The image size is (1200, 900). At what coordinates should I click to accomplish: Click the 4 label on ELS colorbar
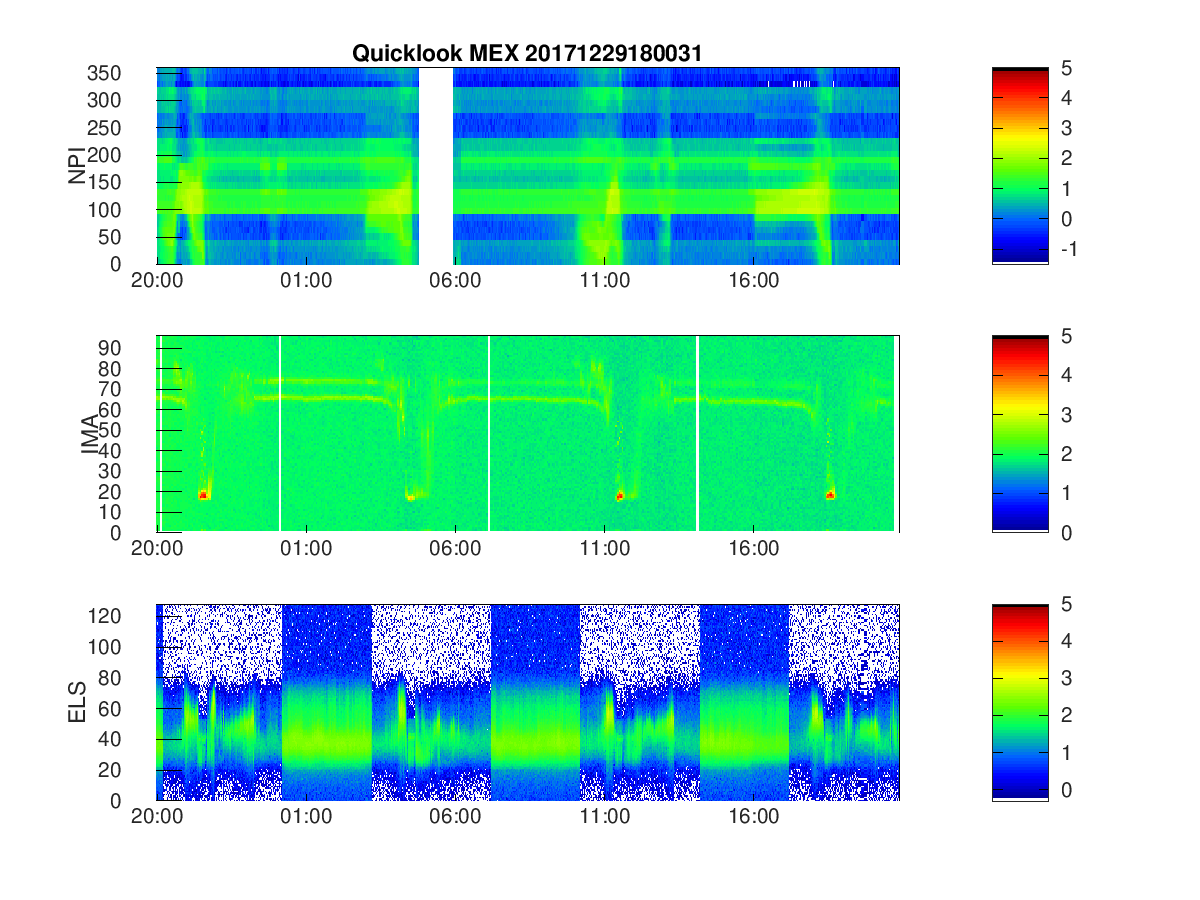[x=1065, y=641]
